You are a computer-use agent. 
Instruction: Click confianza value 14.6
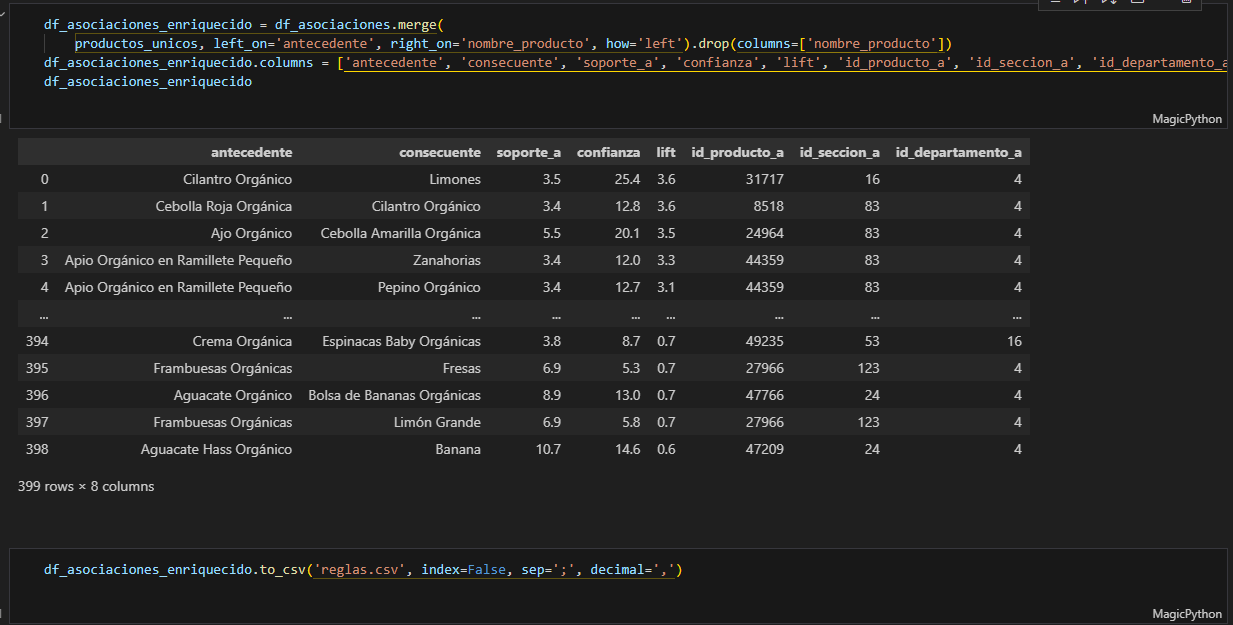pos(627,449)
